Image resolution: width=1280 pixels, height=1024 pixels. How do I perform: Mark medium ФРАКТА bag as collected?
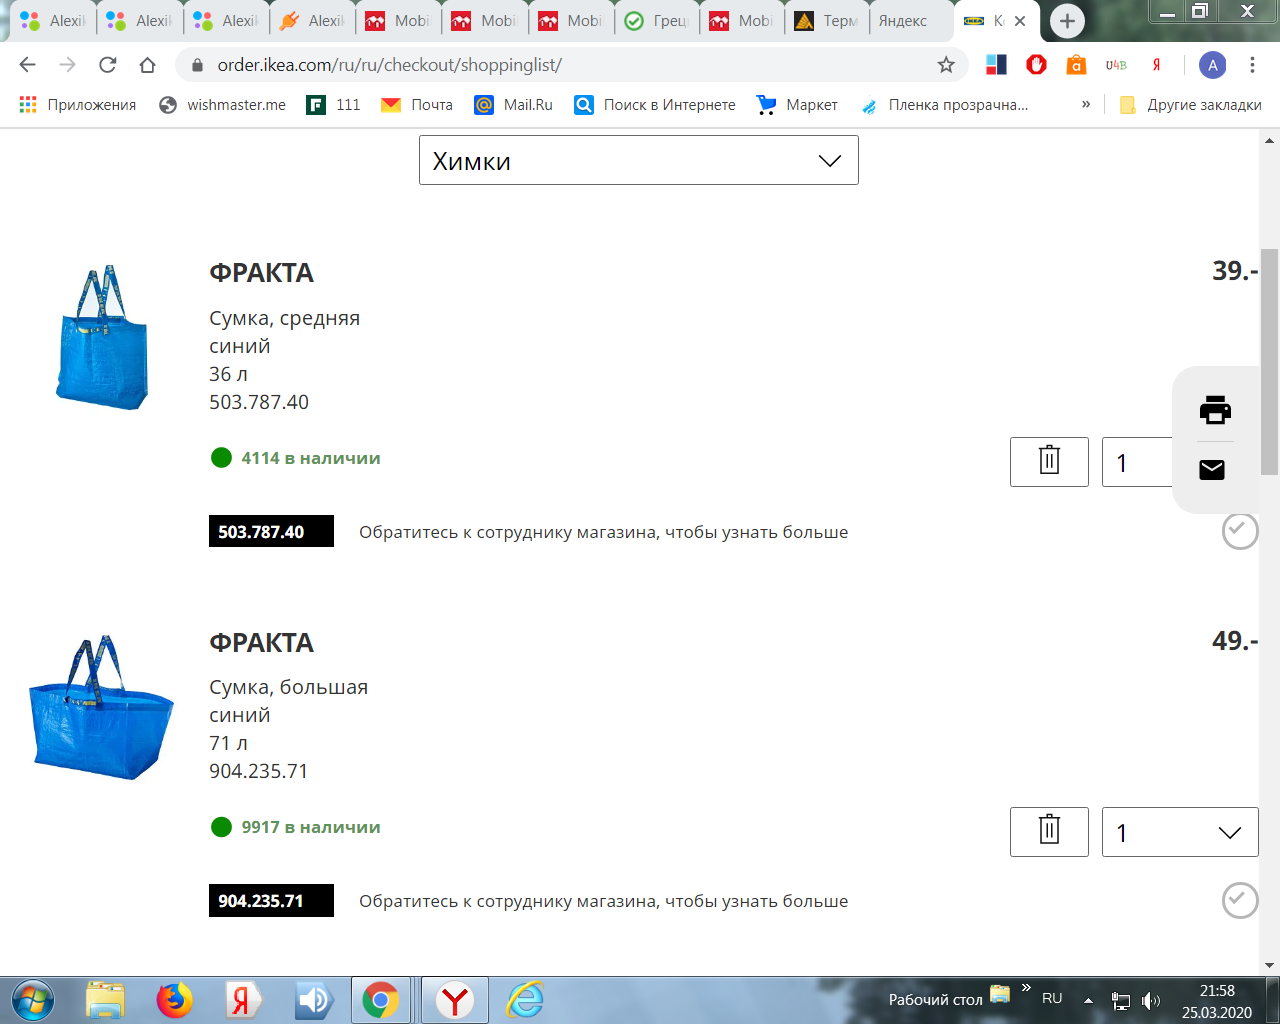pyautogui.click(x=1239, y=531)
